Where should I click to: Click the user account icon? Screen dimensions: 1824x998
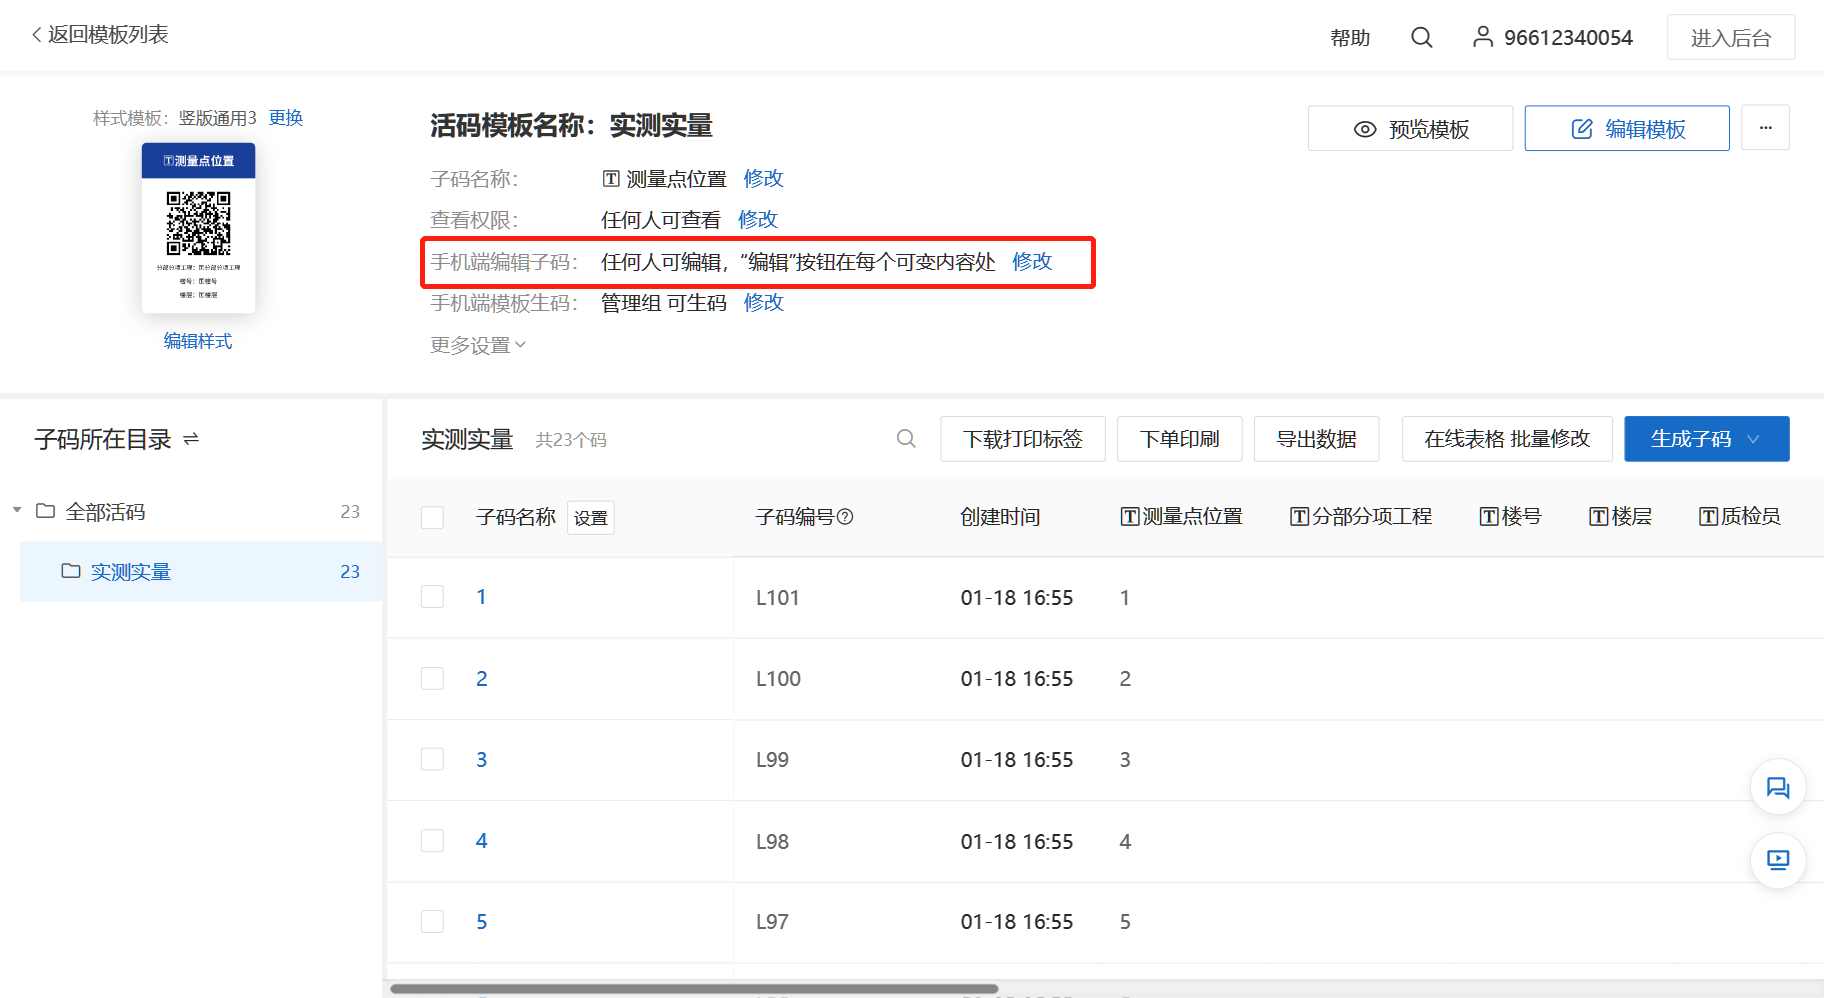click(1483, 38)
